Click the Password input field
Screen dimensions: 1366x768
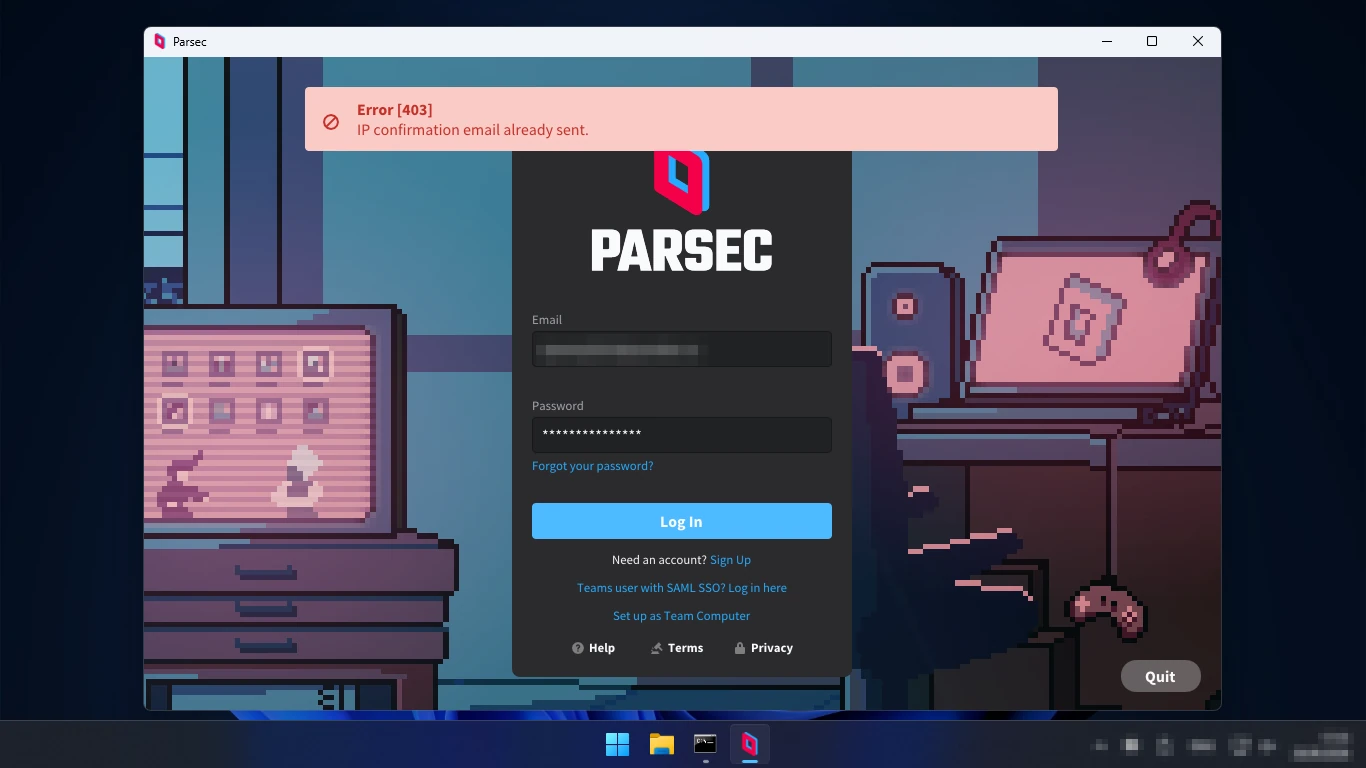pos(681,435)
